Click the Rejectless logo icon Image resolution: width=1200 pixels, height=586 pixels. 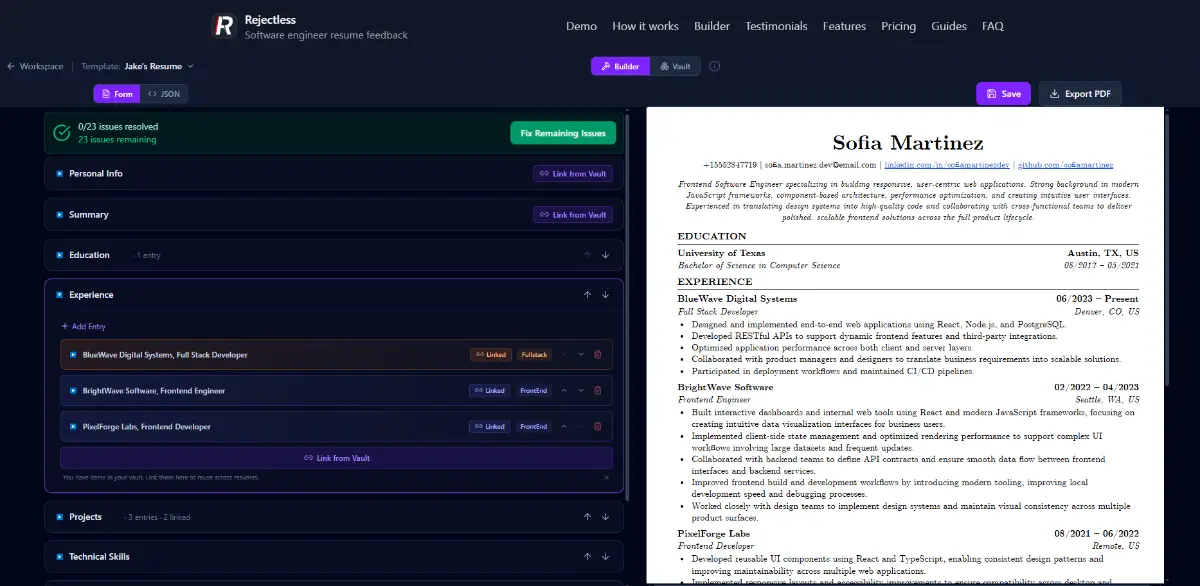(224, 26)
